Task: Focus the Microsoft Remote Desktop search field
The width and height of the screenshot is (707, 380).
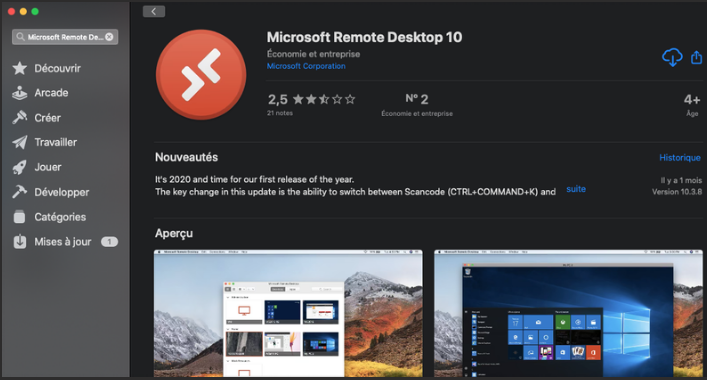Action: point(65,37)
